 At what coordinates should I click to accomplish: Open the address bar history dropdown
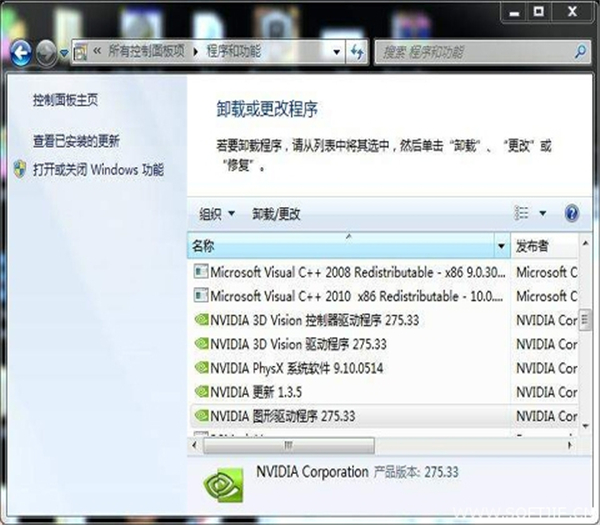[x=336, y=51]
